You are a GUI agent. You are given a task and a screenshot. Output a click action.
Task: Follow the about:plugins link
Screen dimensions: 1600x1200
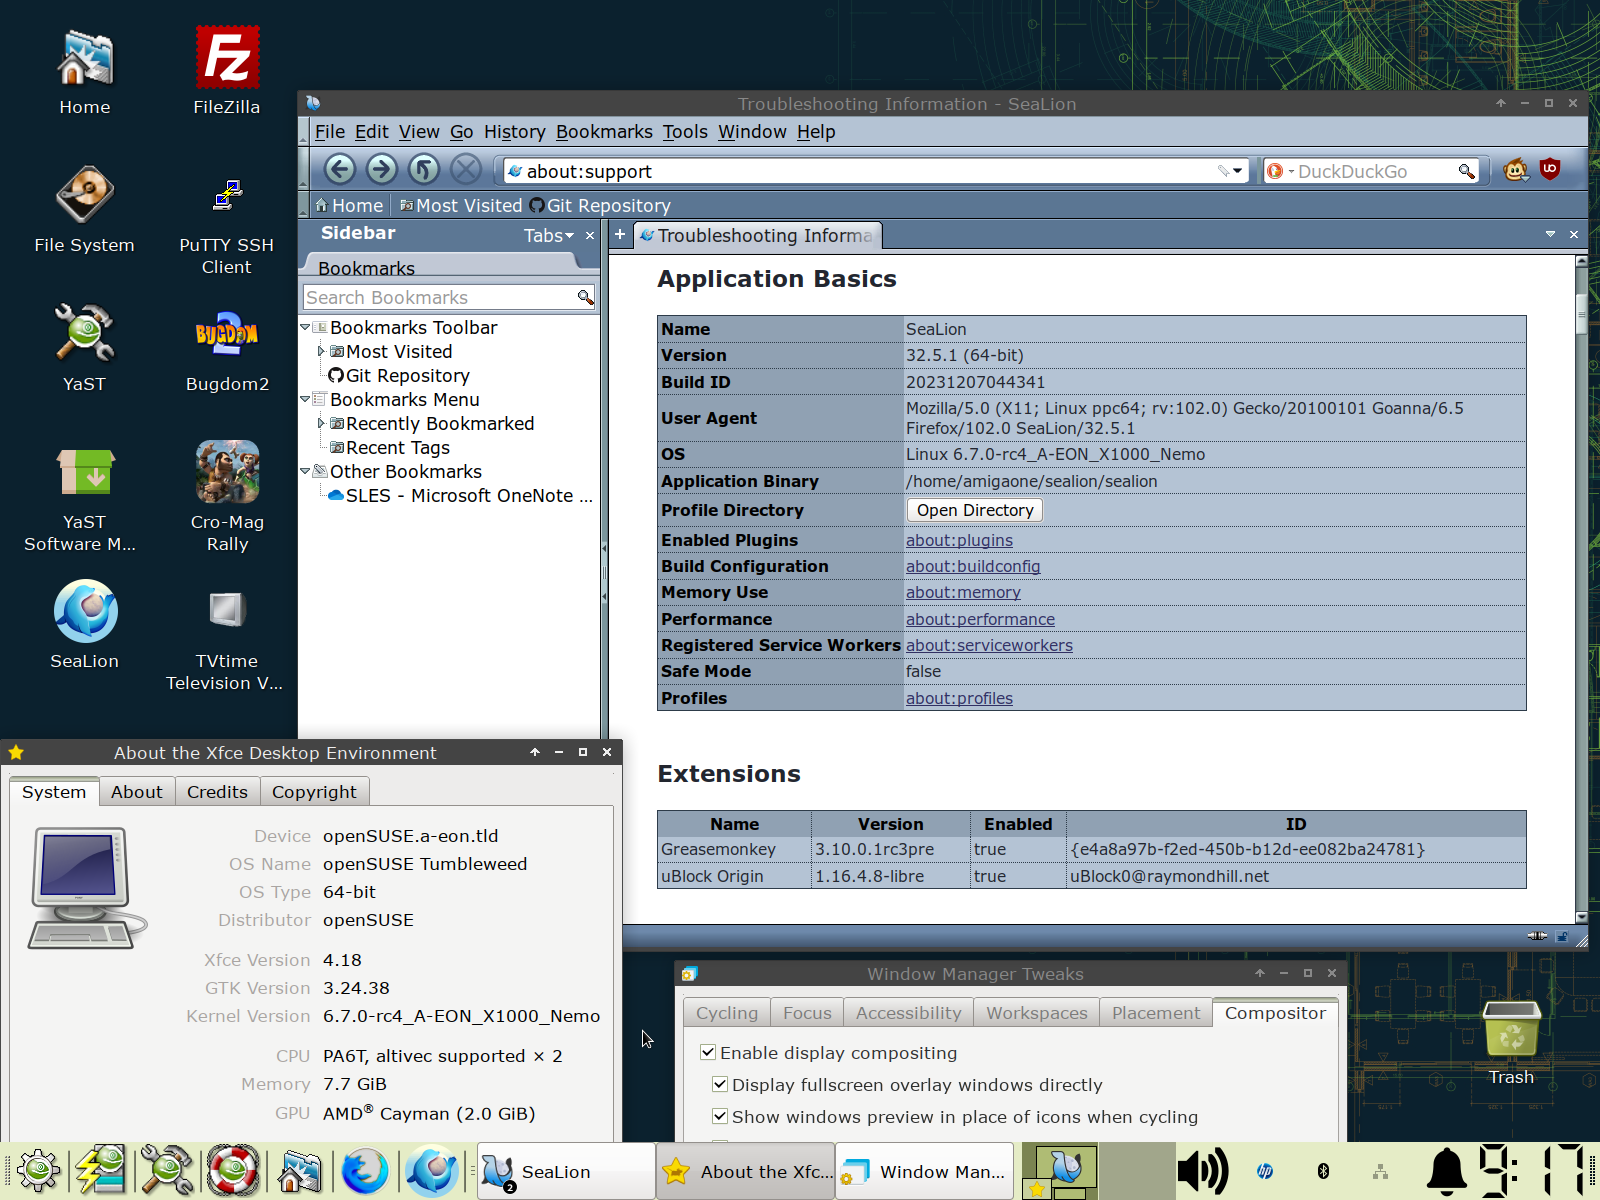[x=959, y=540]
